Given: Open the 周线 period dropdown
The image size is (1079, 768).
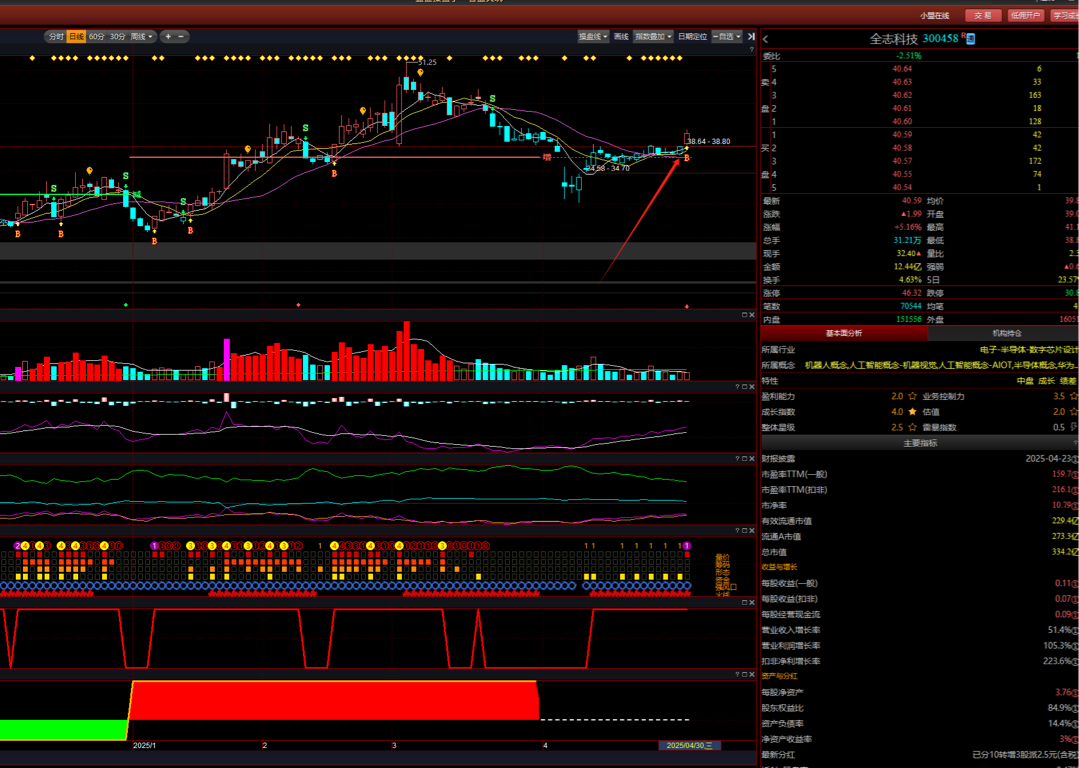Looking at the screenshot, I should click(142, 36).
